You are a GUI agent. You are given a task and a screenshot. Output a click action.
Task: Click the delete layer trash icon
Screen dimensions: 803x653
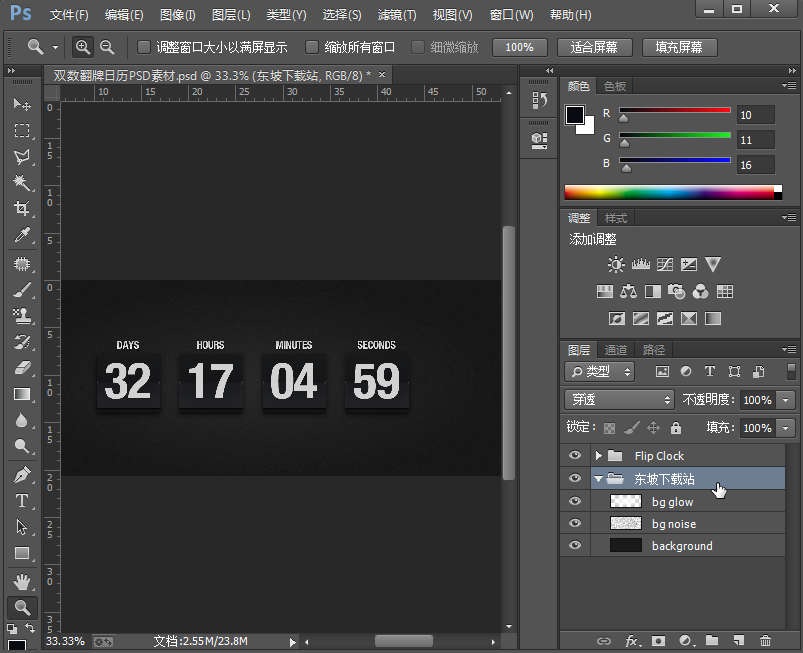766,640
